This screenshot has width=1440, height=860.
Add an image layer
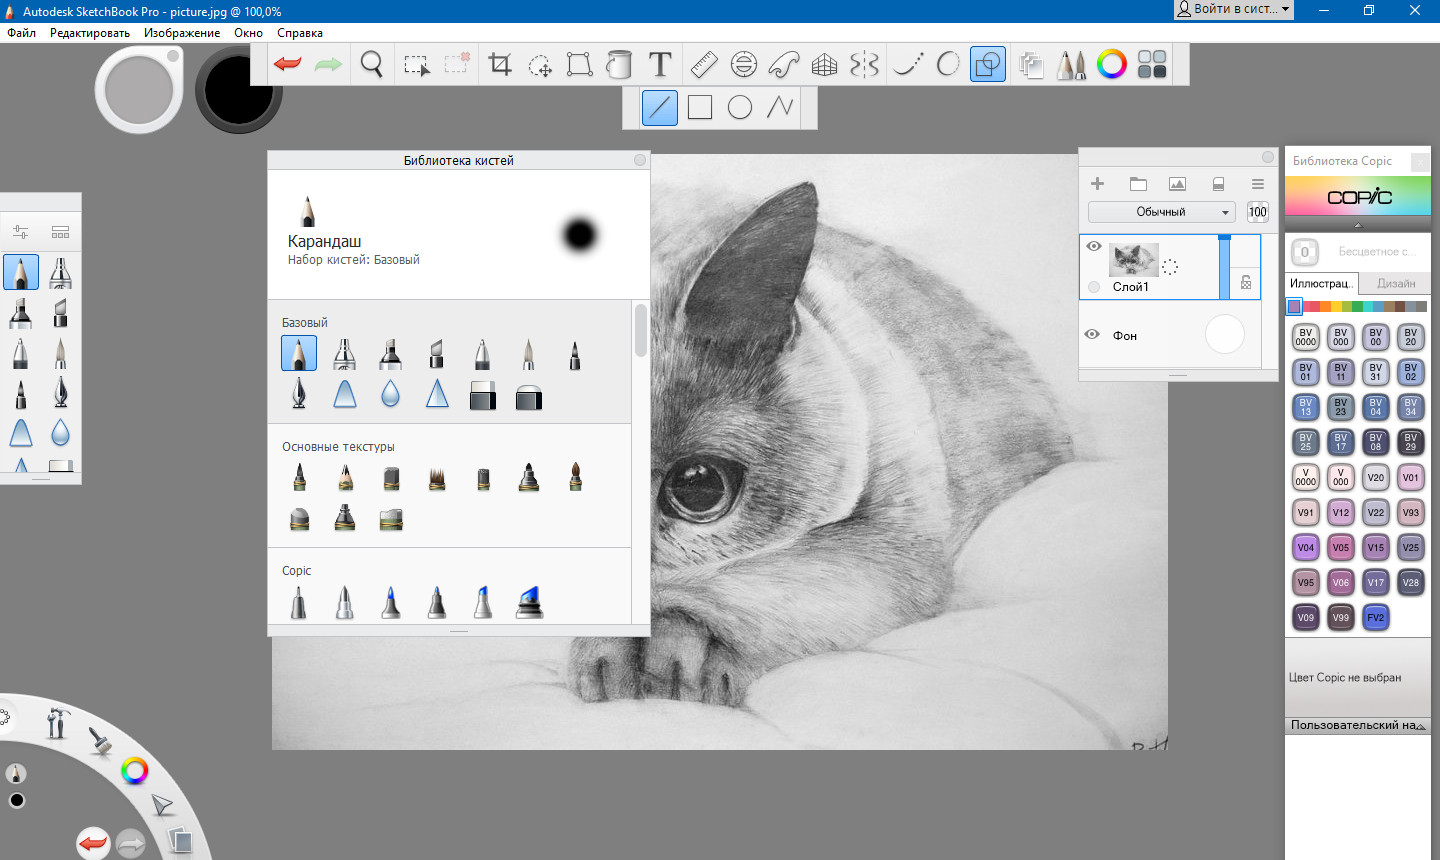coord(1178,184)
